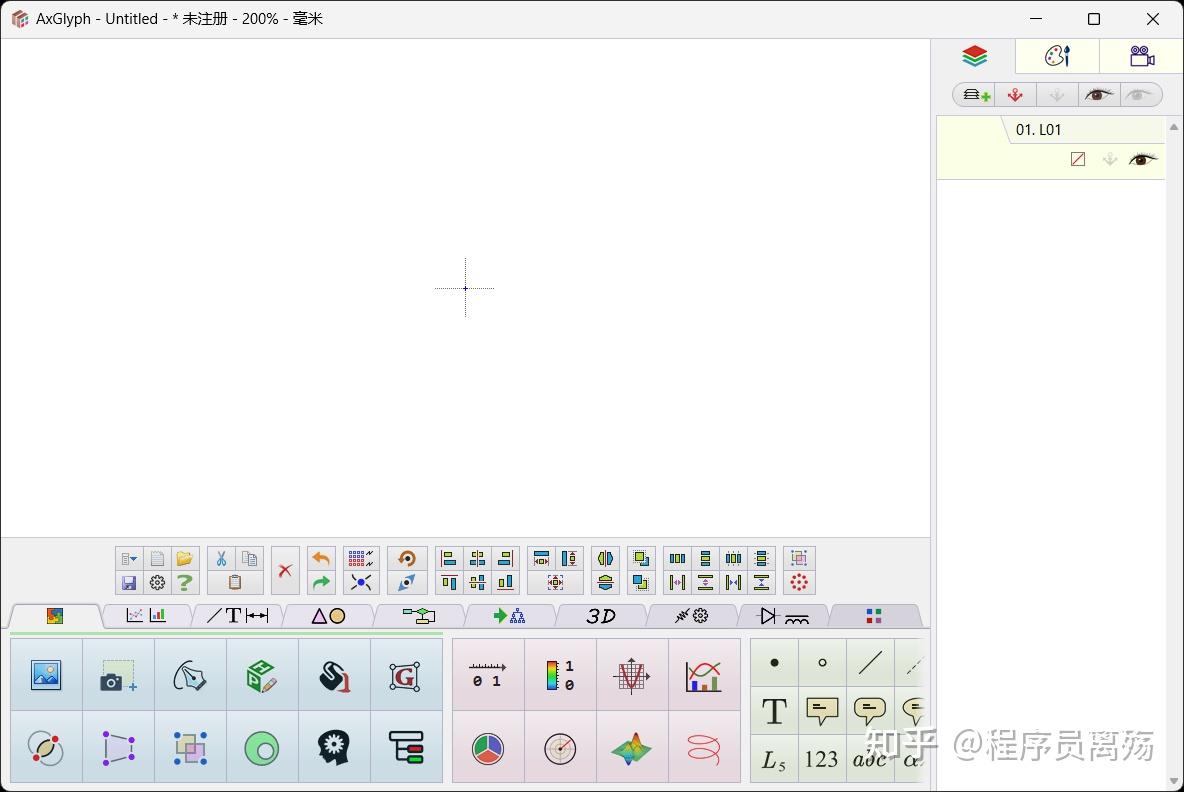Open the save button dropdown arrow
The width and height of the screenshot is (1184, 792).
[137, 558]
